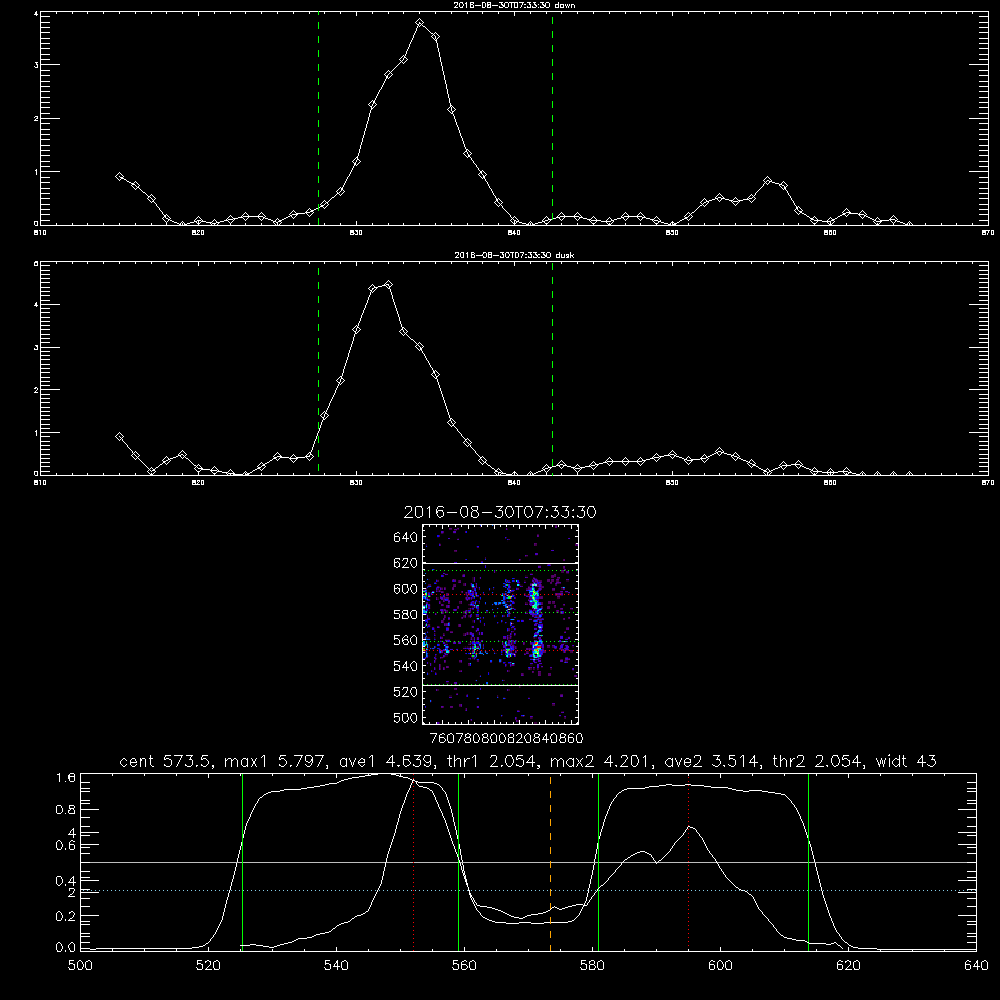Select the "ave2 3.514" value in stats header

click(x=711, y=761)
